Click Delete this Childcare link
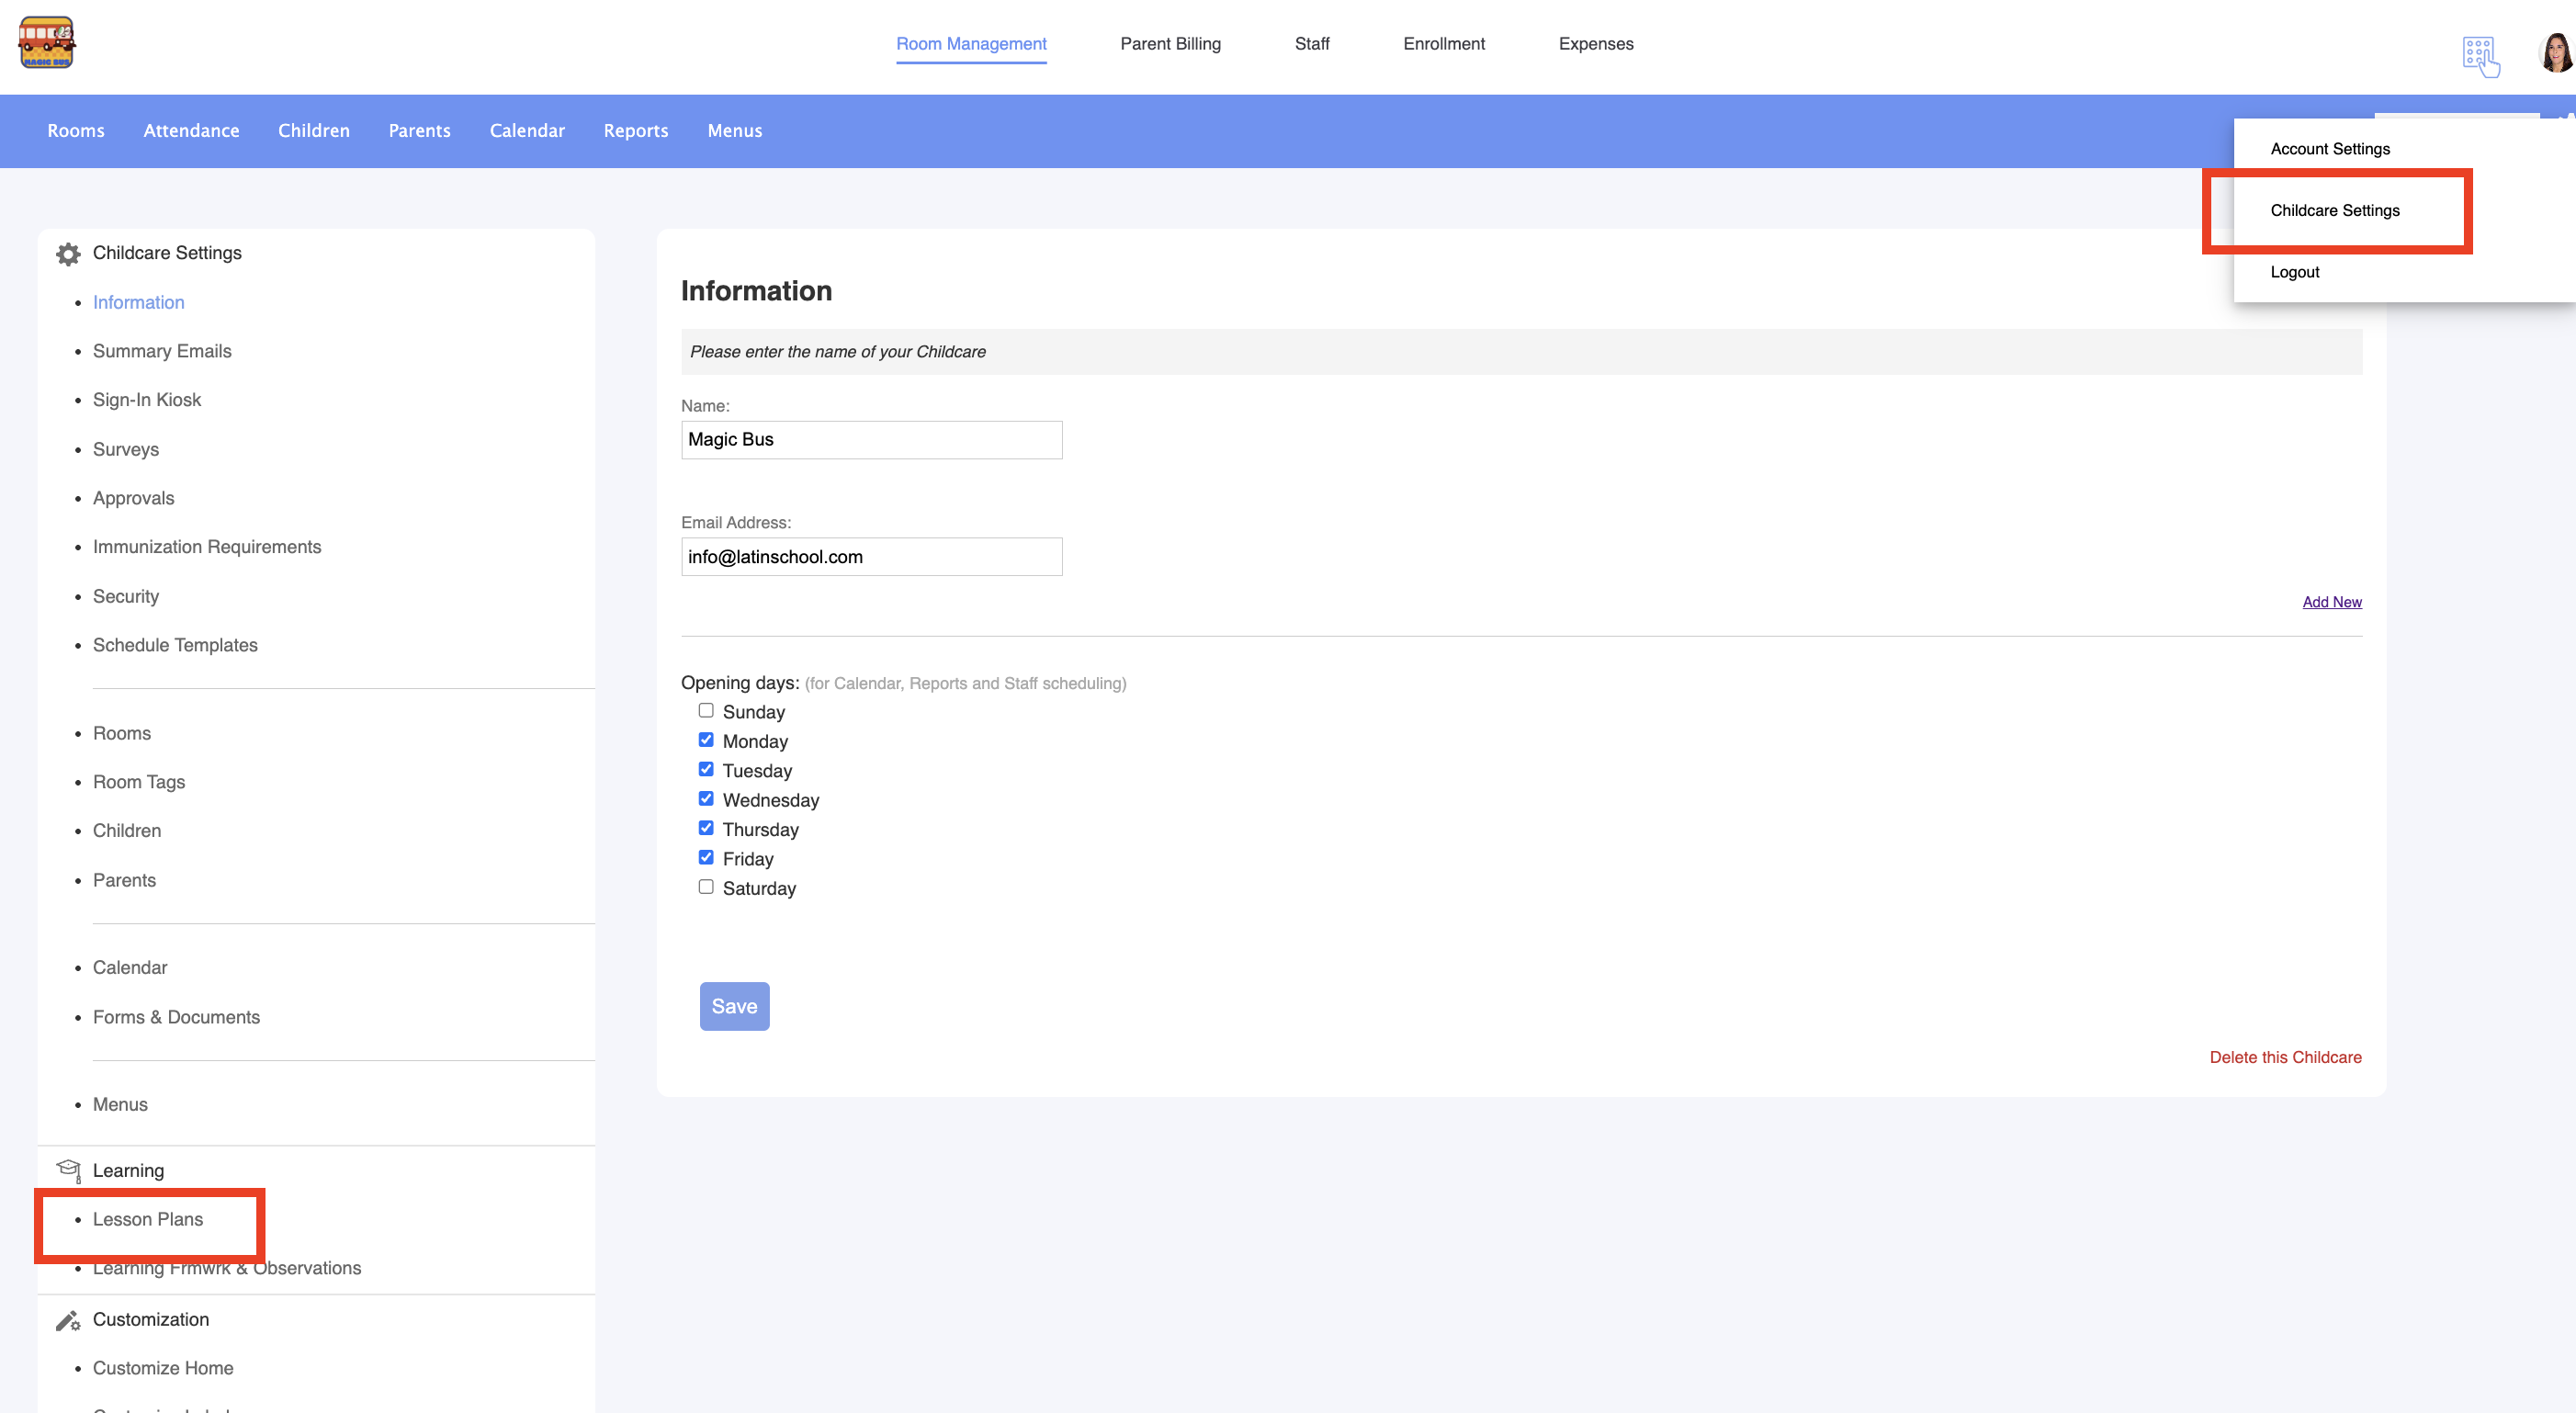 point(2285,1057)
